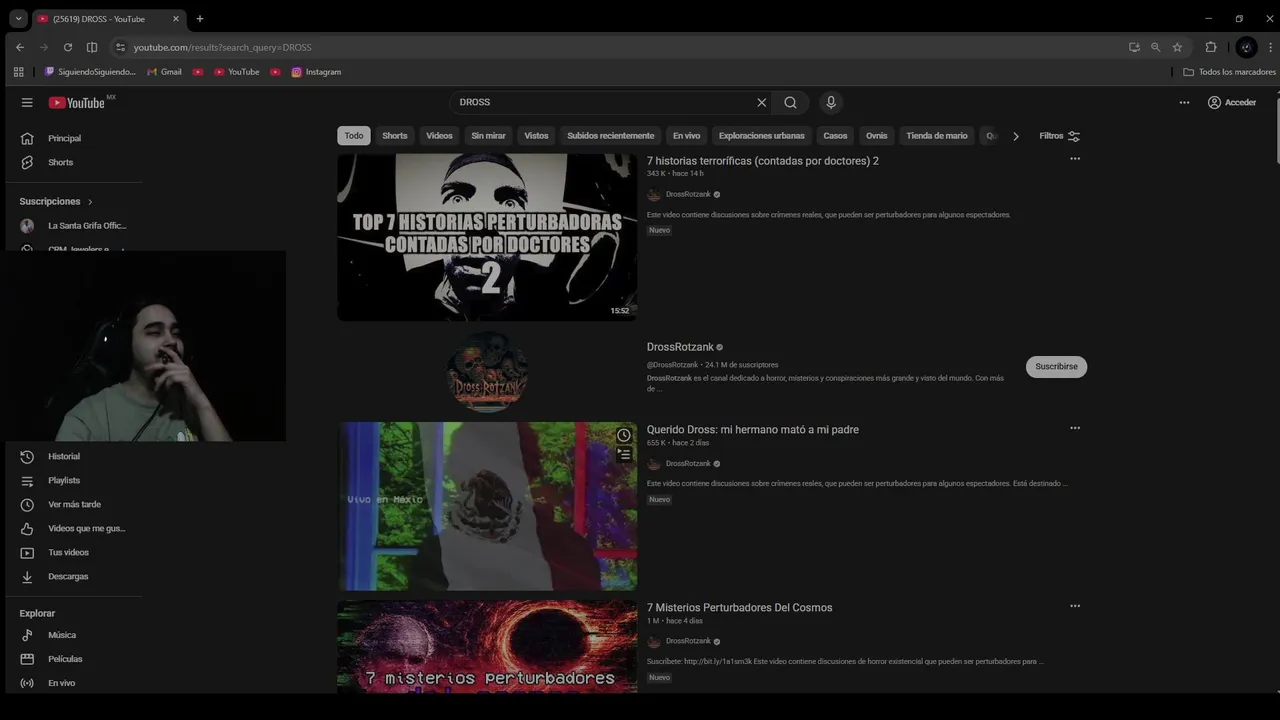Bookmark this page with star icon
Image resolution: width=1280 pixels, height=720 pixels.
[x=1177, y=47]
